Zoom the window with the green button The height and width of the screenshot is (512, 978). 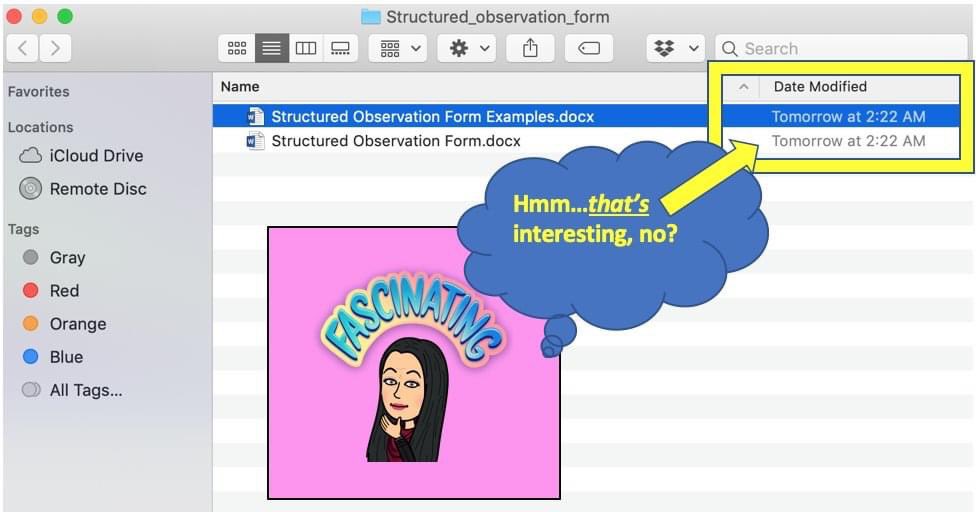[x=65, y=16]
